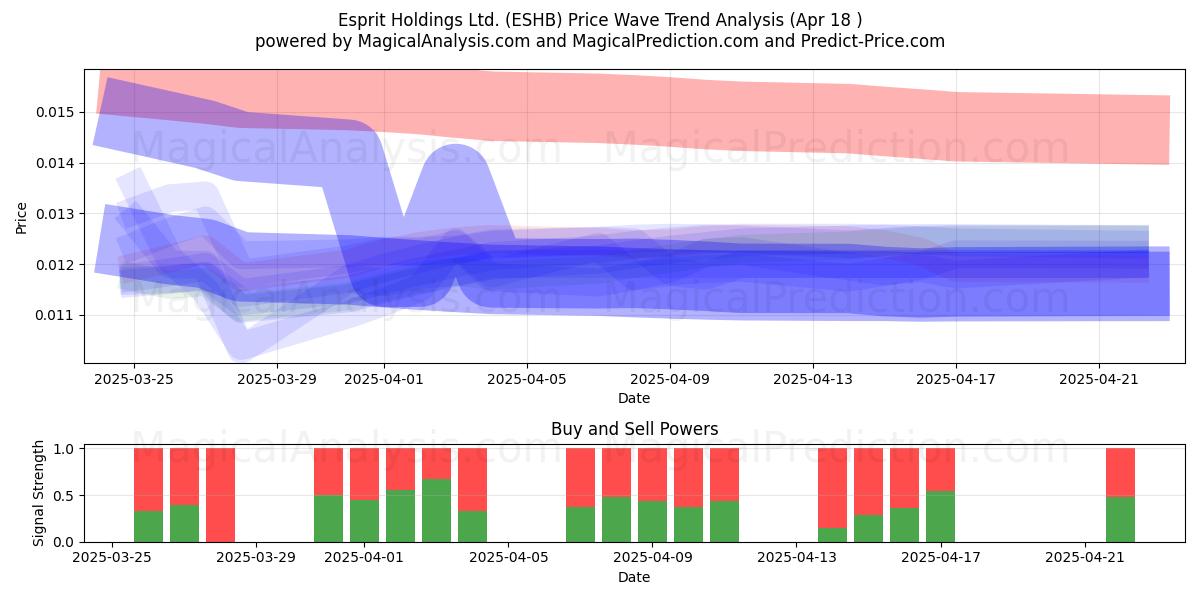
Task: Click the 0.012 price tick label
Action: tap(55, 265)
